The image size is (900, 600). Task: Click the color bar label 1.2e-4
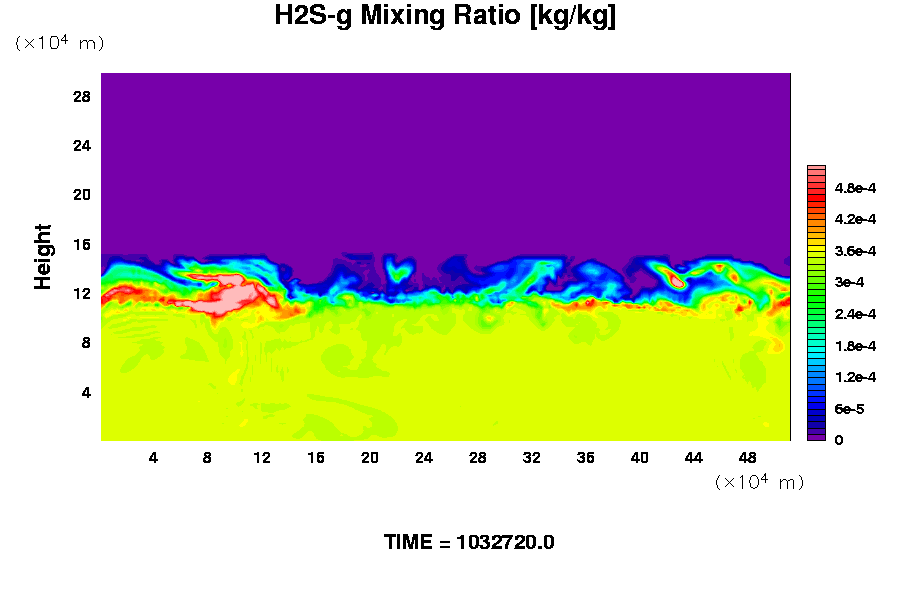[x=855, y=377]
